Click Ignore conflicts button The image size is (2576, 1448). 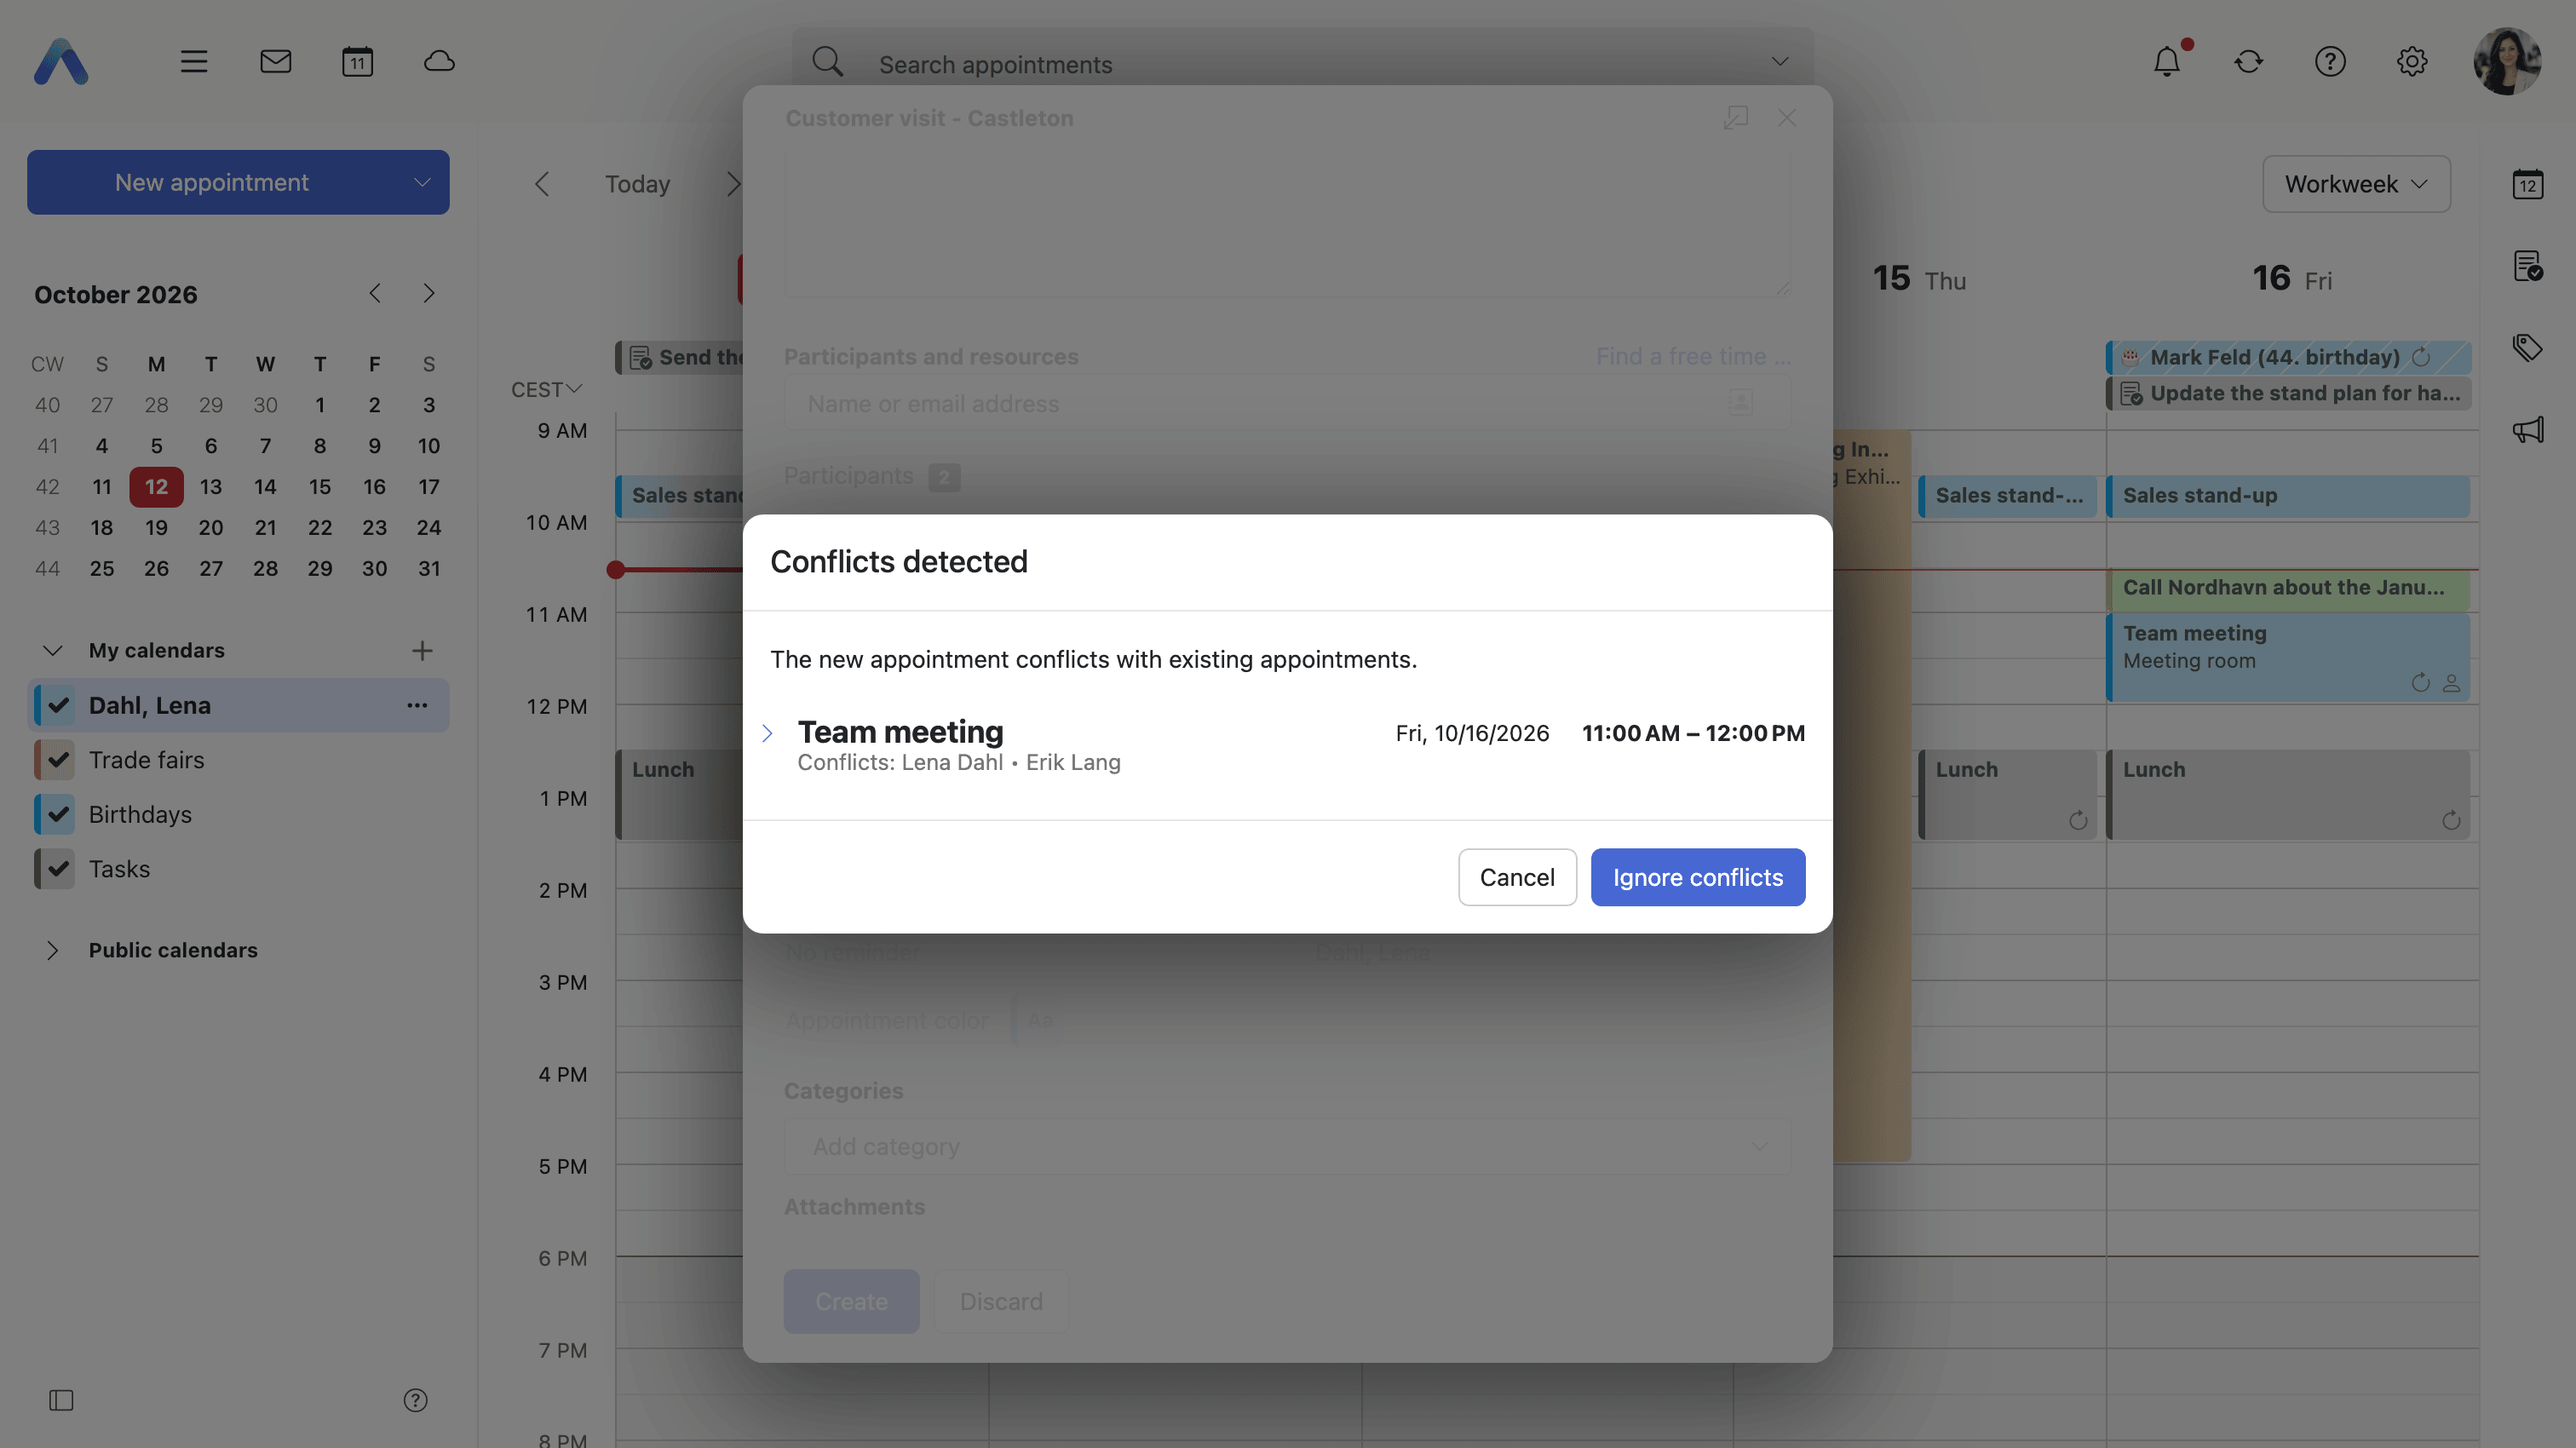click(1698, 877)
